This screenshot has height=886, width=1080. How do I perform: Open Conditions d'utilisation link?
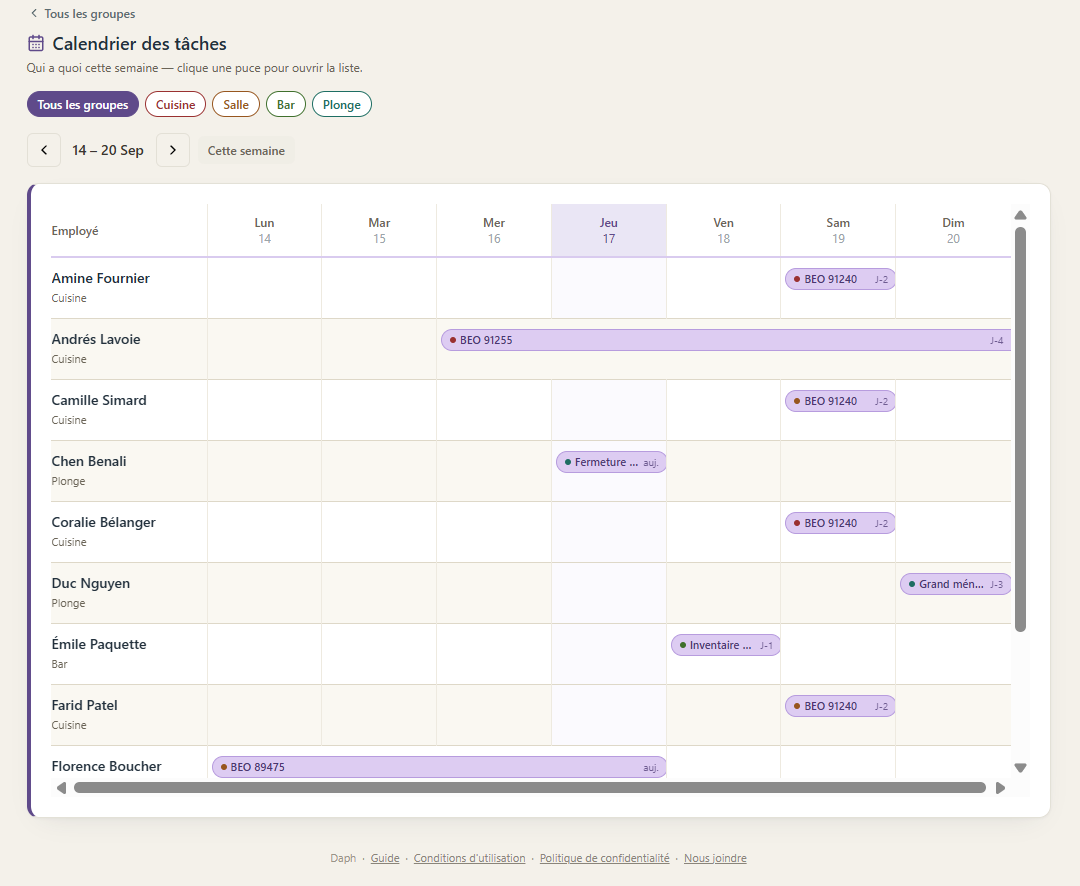click(469, 858)
